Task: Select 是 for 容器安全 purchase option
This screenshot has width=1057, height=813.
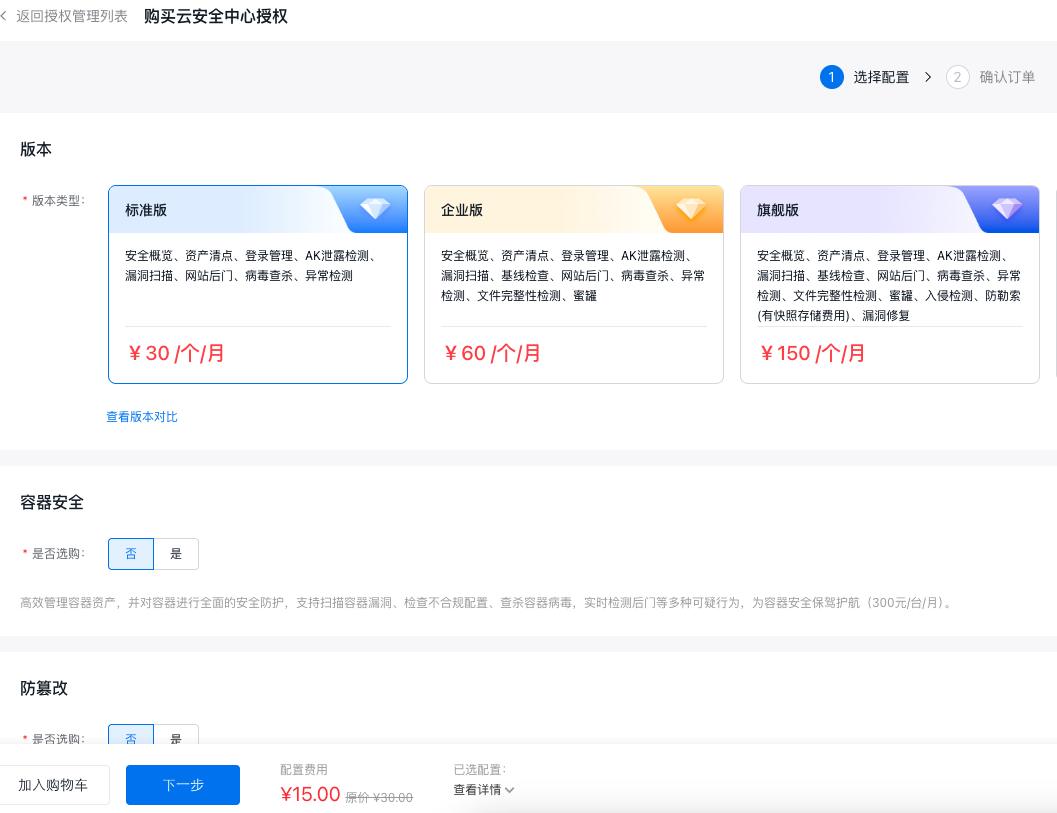Action: pyautogui.click(x=176, y=554)
